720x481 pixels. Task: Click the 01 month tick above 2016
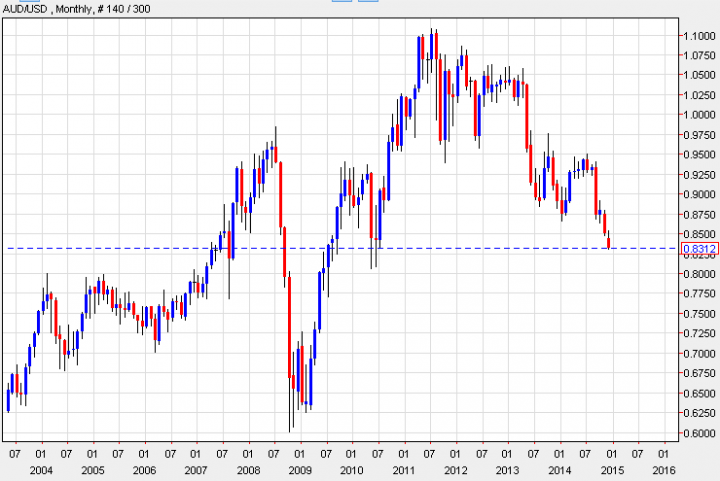point(664,454)
